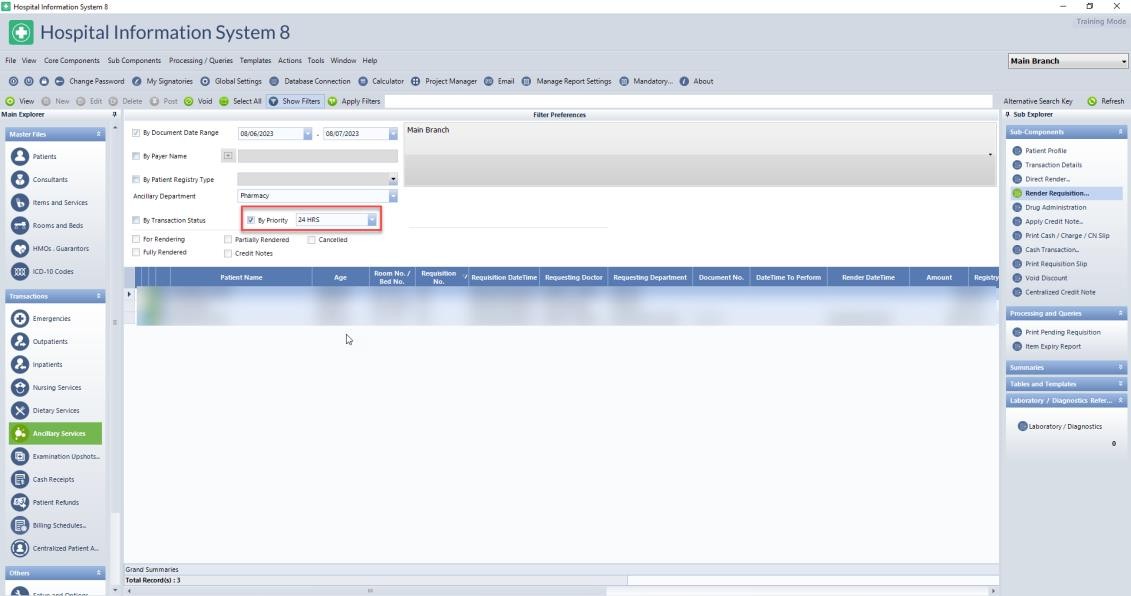This screenshot has height=596, width=1131.
Task: Open Render Requisition in Sub Explorer
Action: point(1056,193)
